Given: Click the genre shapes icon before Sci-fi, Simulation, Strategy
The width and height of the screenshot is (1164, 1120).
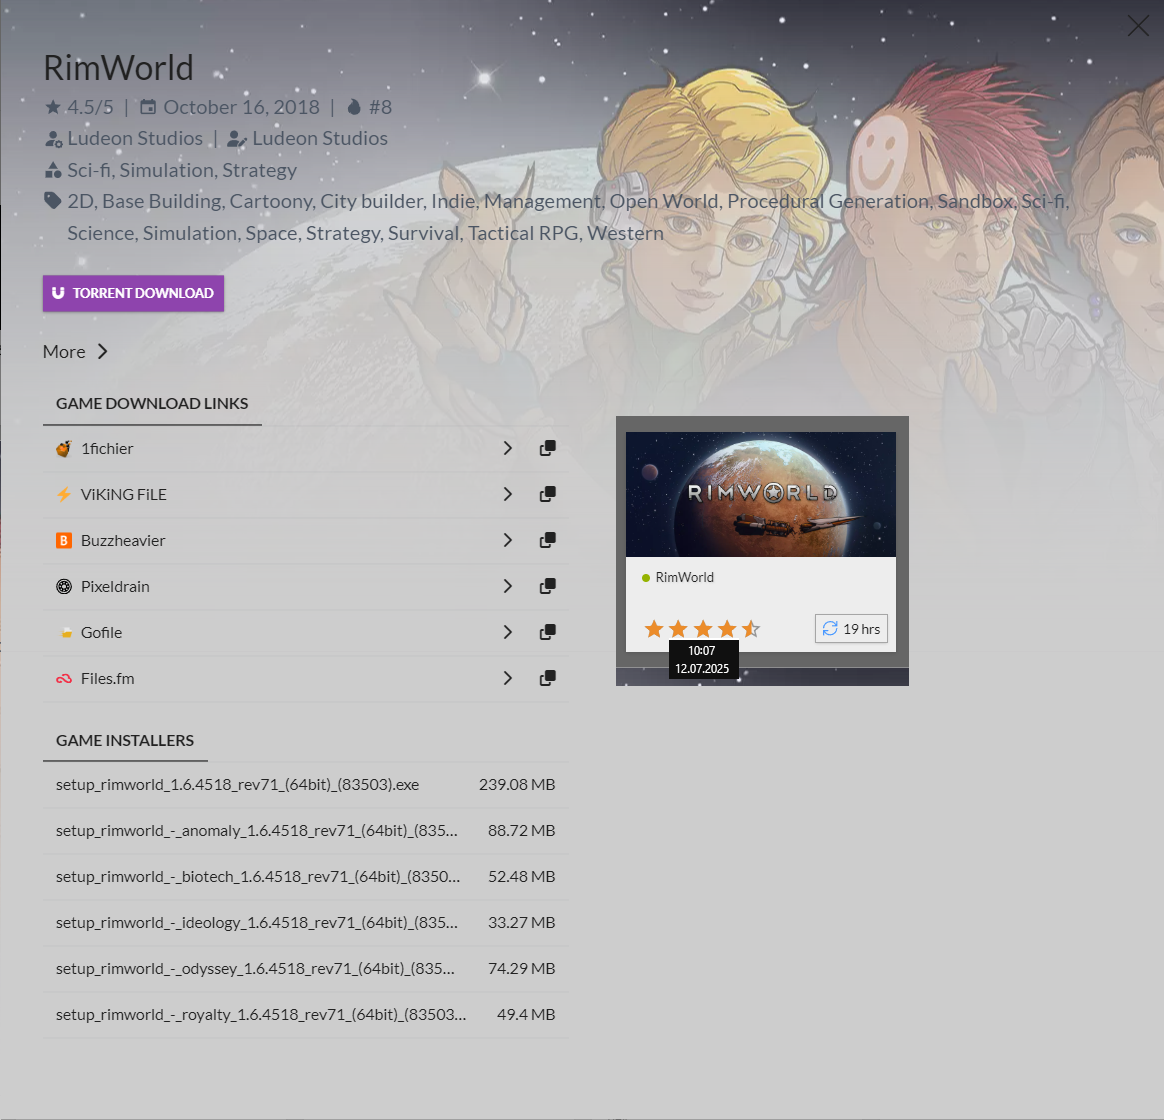Looking at the screenshot, I should click(53, 171).
